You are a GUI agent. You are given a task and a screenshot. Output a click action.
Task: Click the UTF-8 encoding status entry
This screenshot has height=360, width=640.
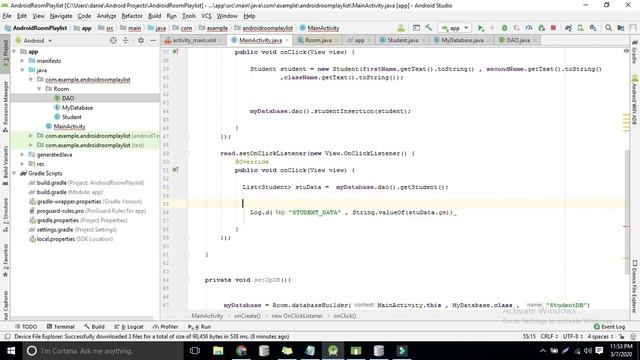pyautogui.click(x=573, y=336)
